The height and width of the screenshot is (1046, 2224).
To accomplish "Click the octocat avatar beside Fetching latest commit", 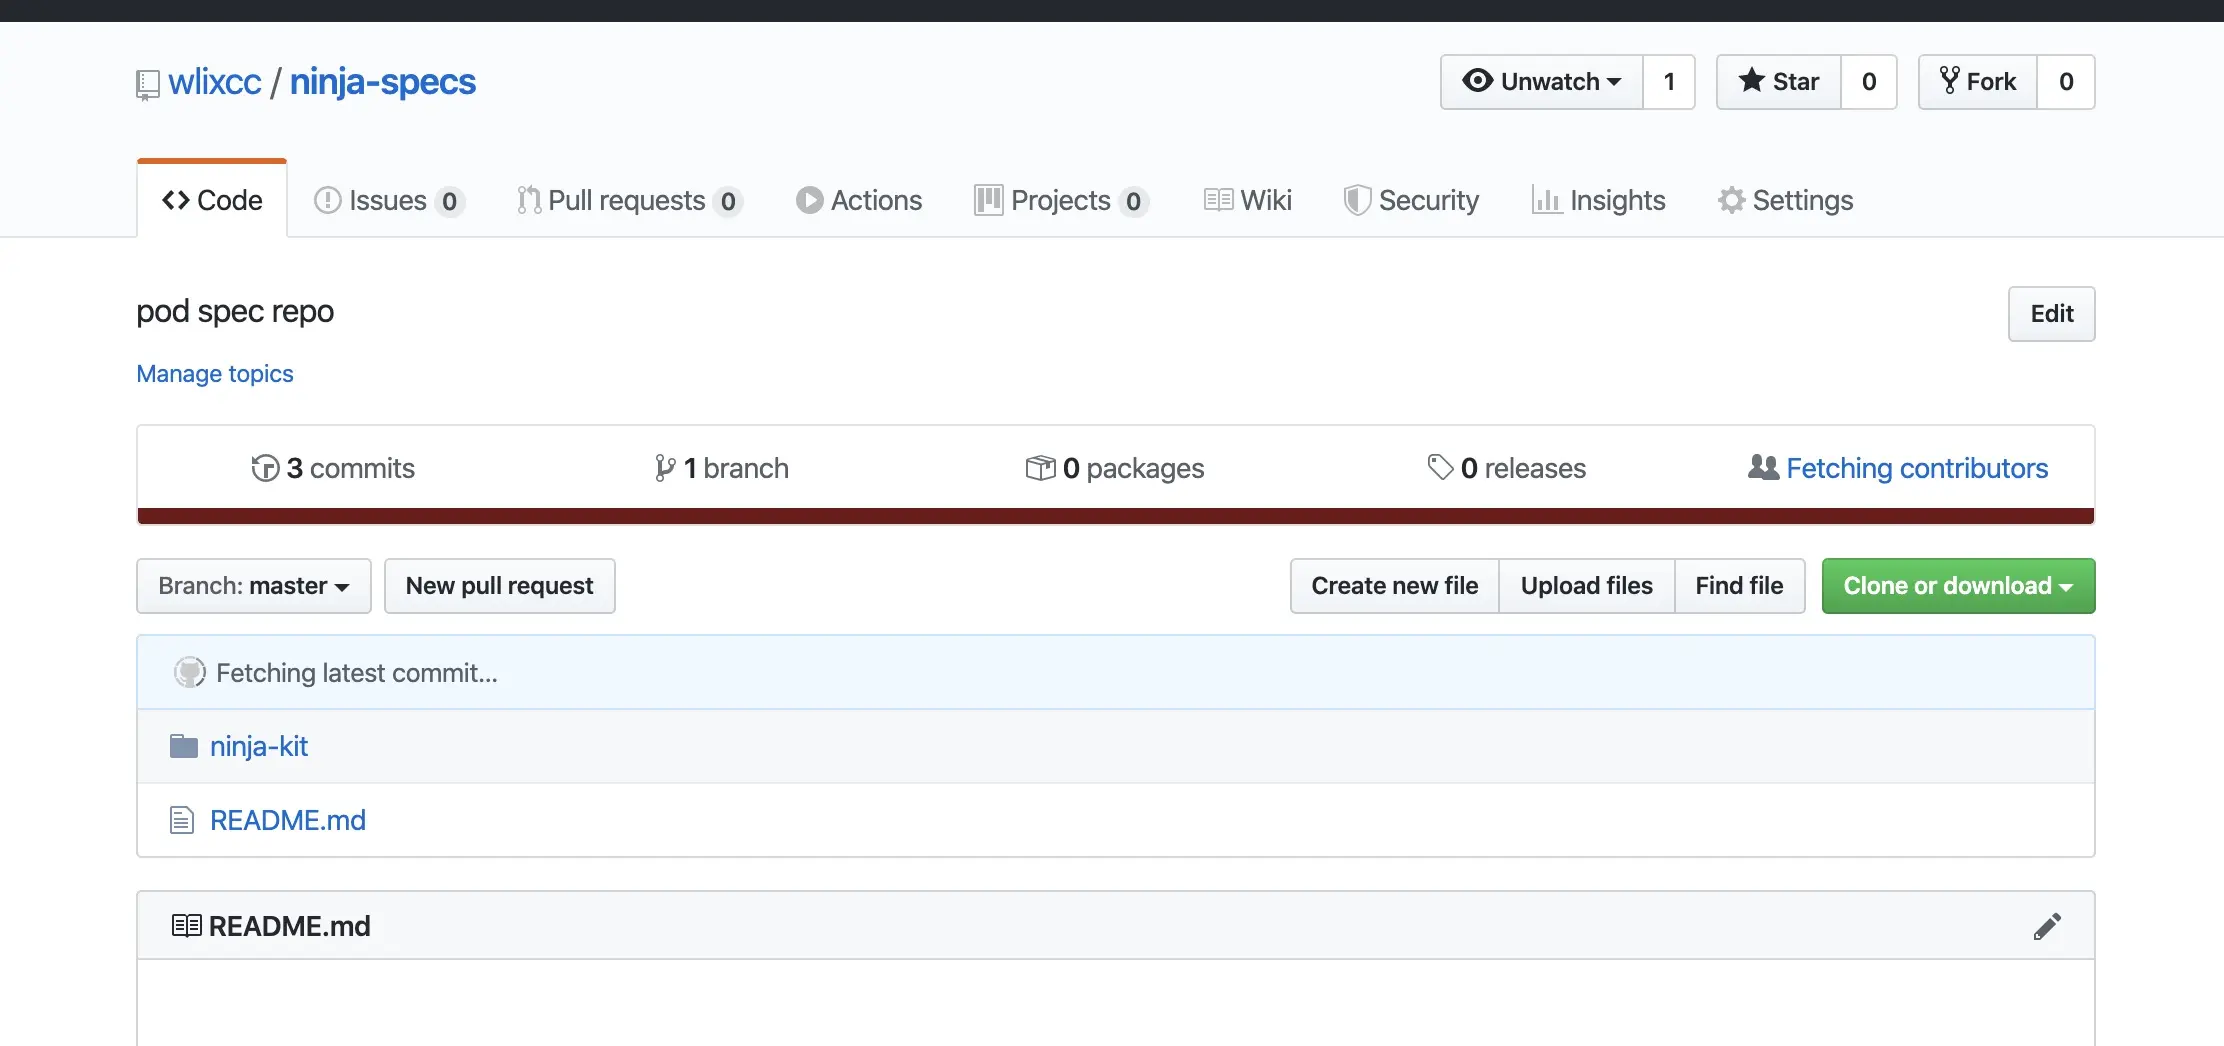I will tap(190, 672).
